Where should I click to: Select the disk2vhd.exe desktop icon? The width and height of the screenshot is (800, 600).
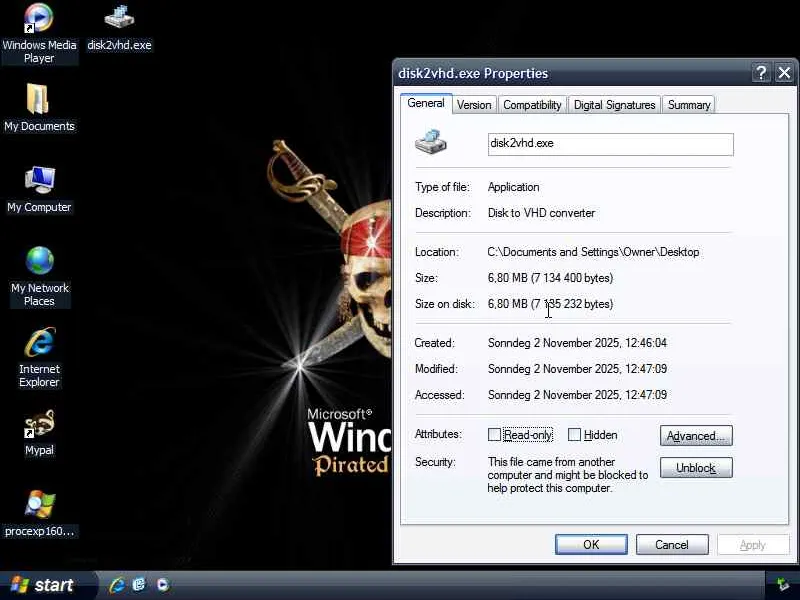click(119, 27)
